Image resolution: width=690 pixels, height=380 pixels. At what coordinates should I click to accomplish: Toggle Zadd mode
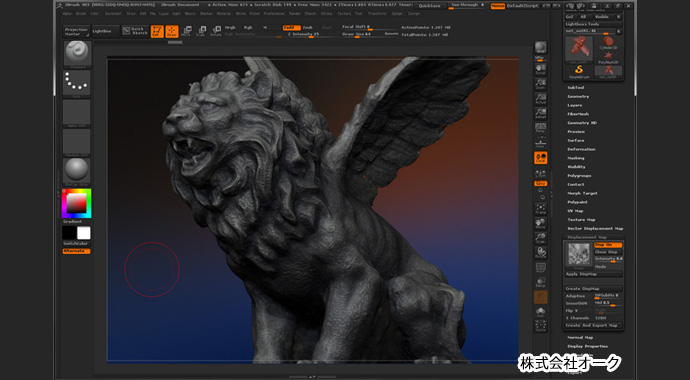pyautogui.click(x=291, y=27)
